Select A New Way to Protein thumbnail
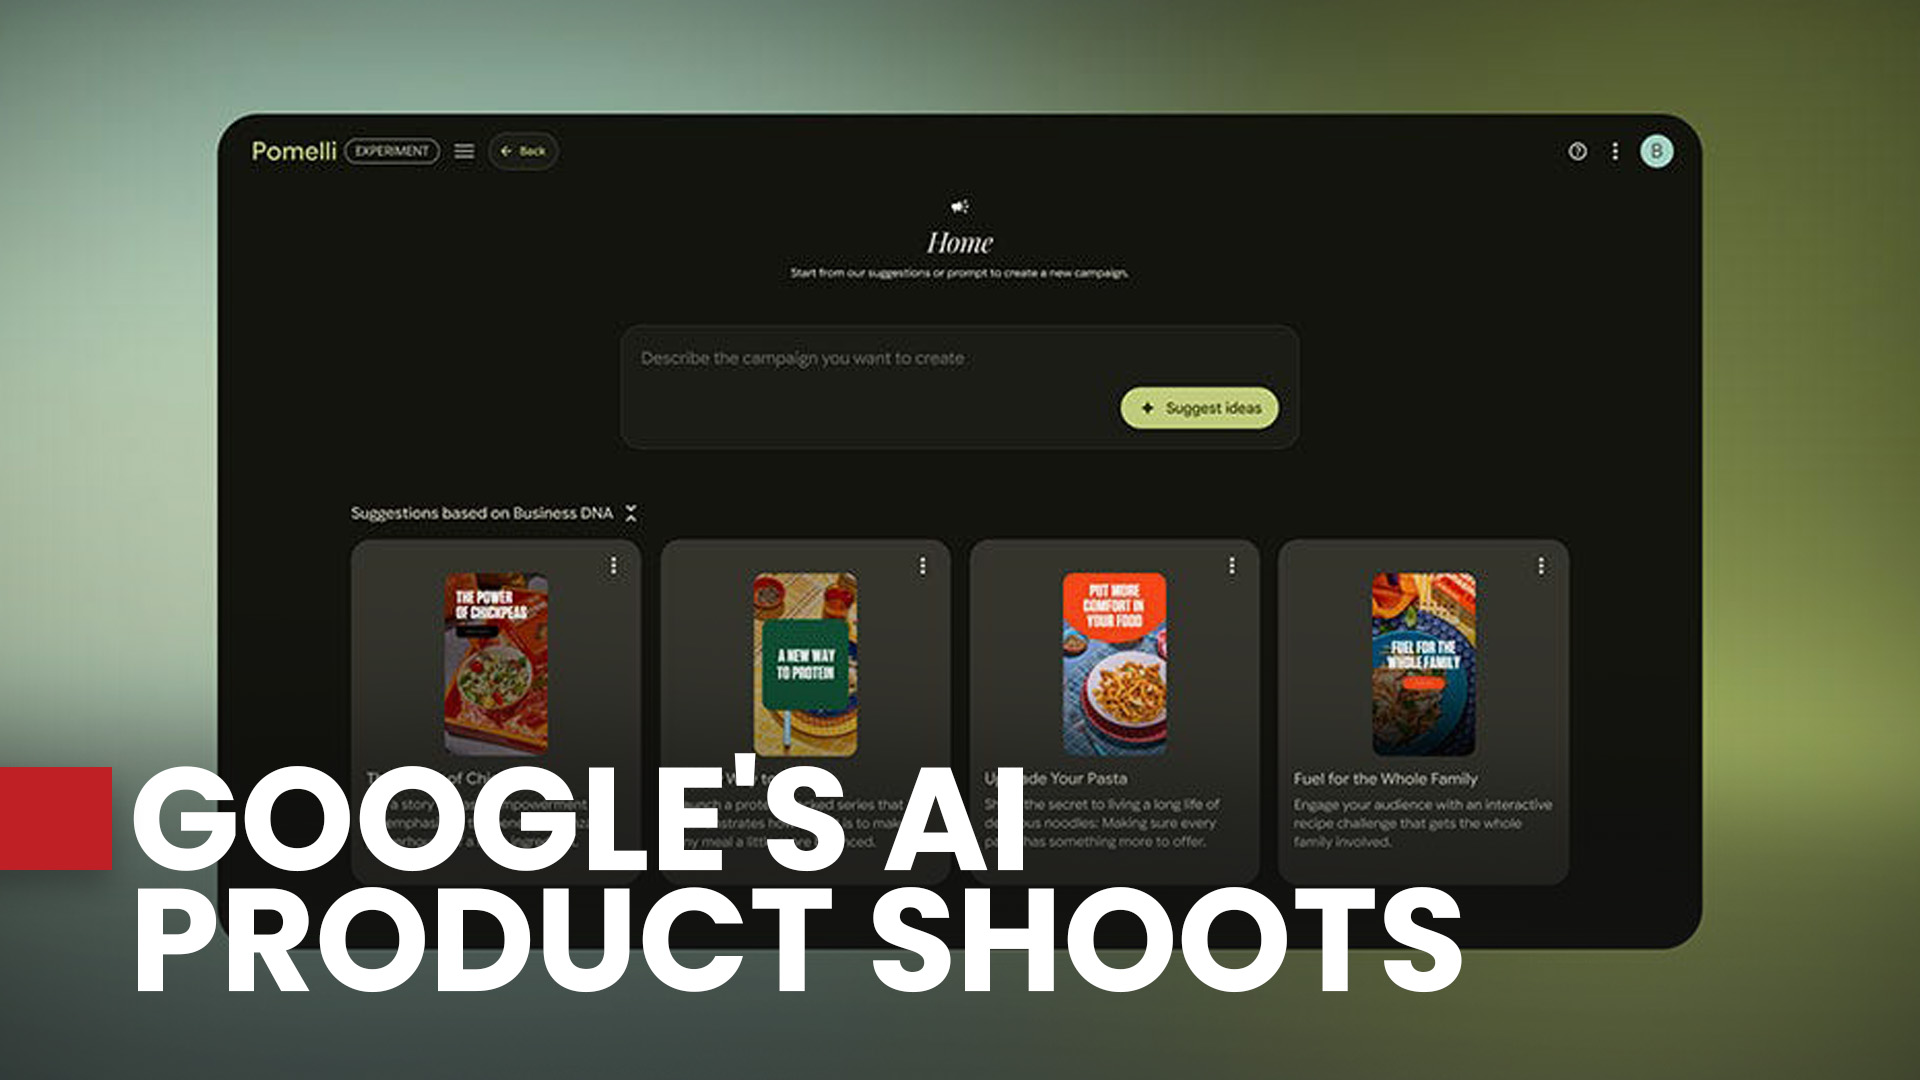This screenshot has width=1920, height=1080. (805, 663)
